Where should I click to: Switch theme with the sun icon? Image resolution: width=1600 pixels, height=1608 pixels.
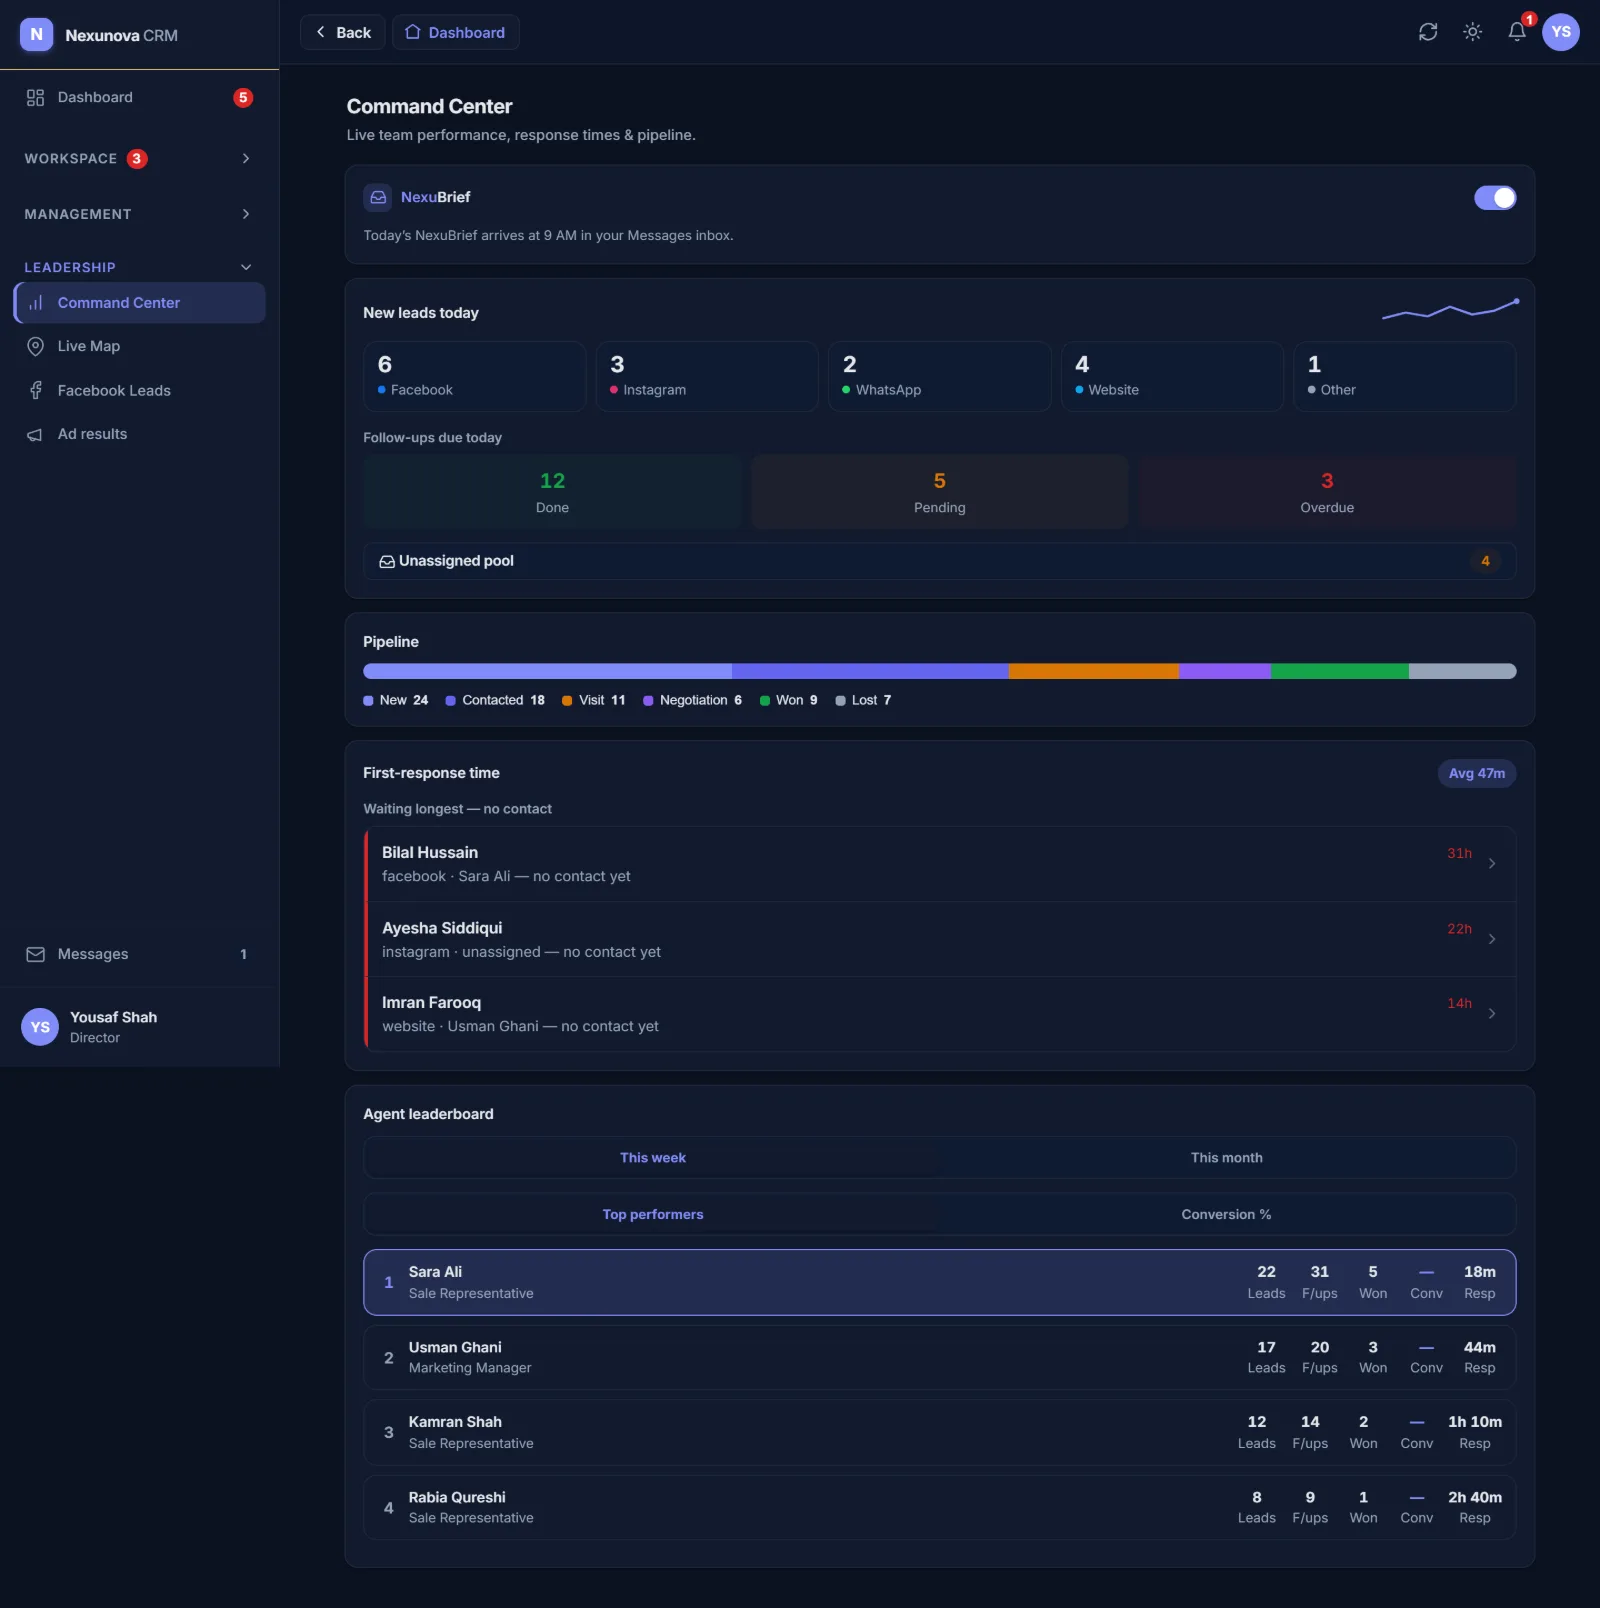[1472, 32]
